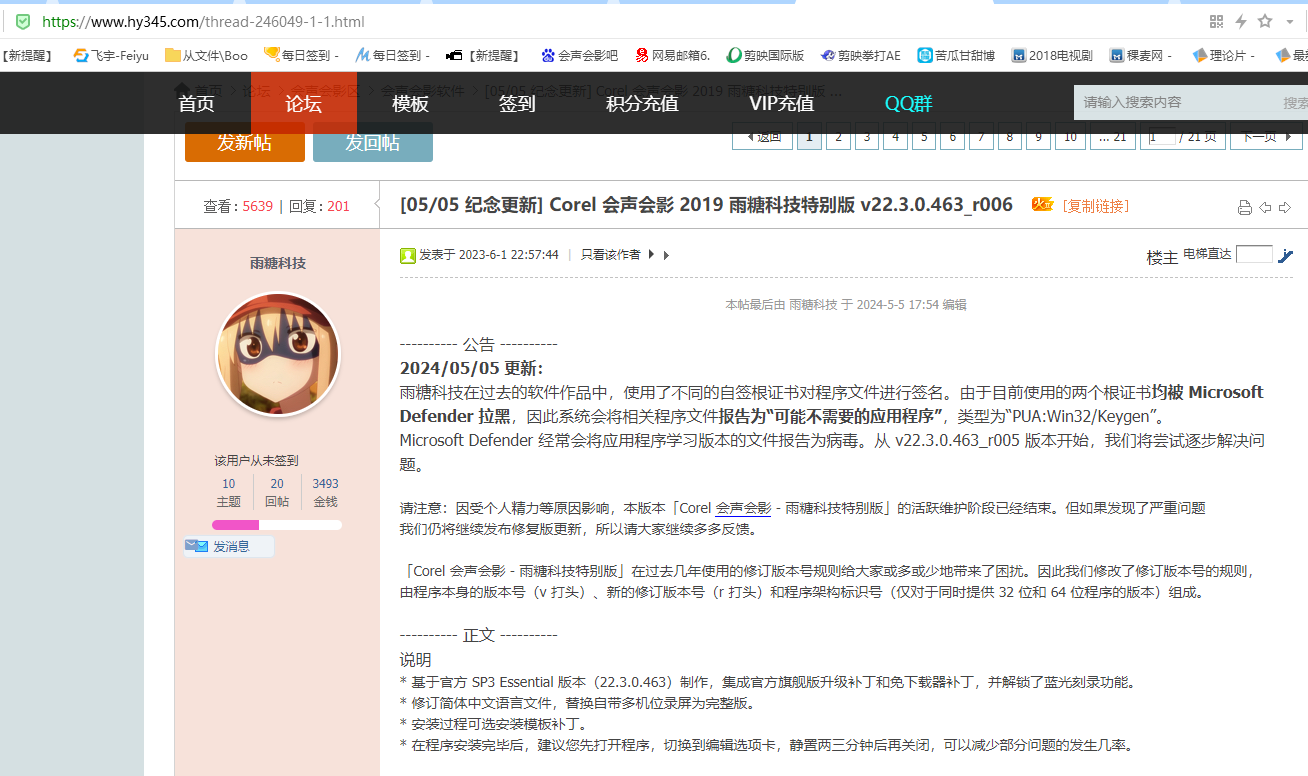Click the 查看: 5639 view count text
This screenshot has height=776, width=1308.
pyautogui.click(x=238, y=206)
